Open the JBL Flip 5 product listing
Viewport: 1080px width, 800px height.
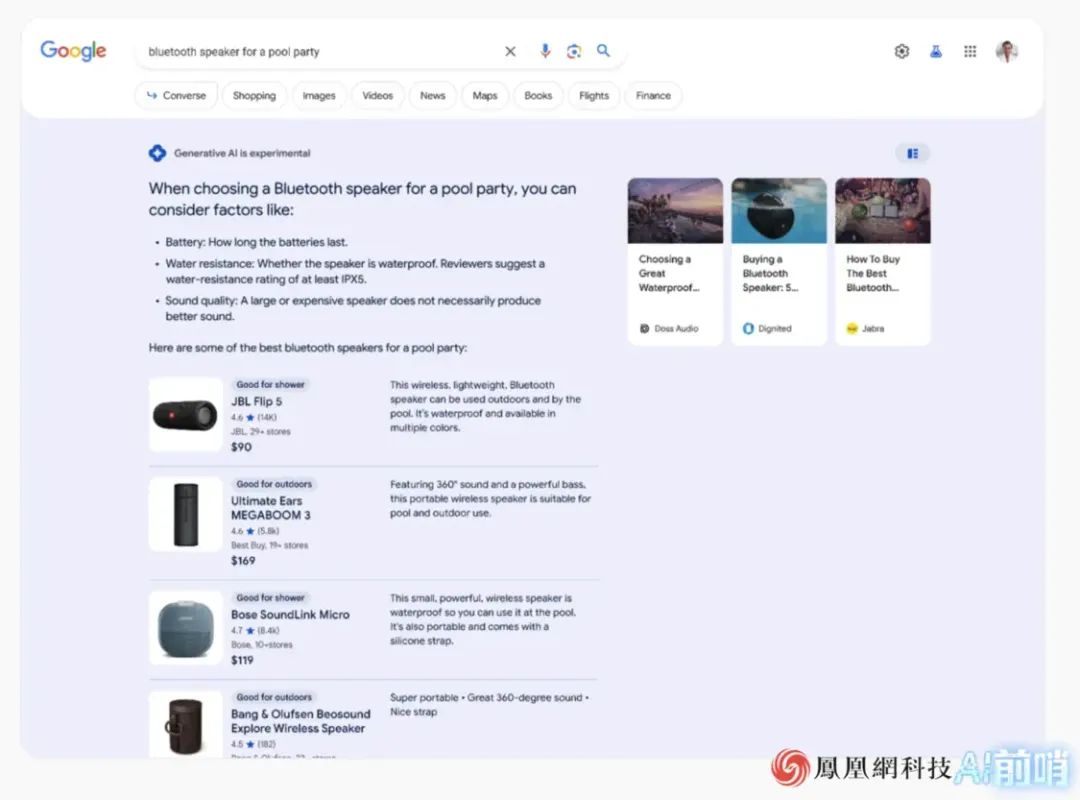257,402
